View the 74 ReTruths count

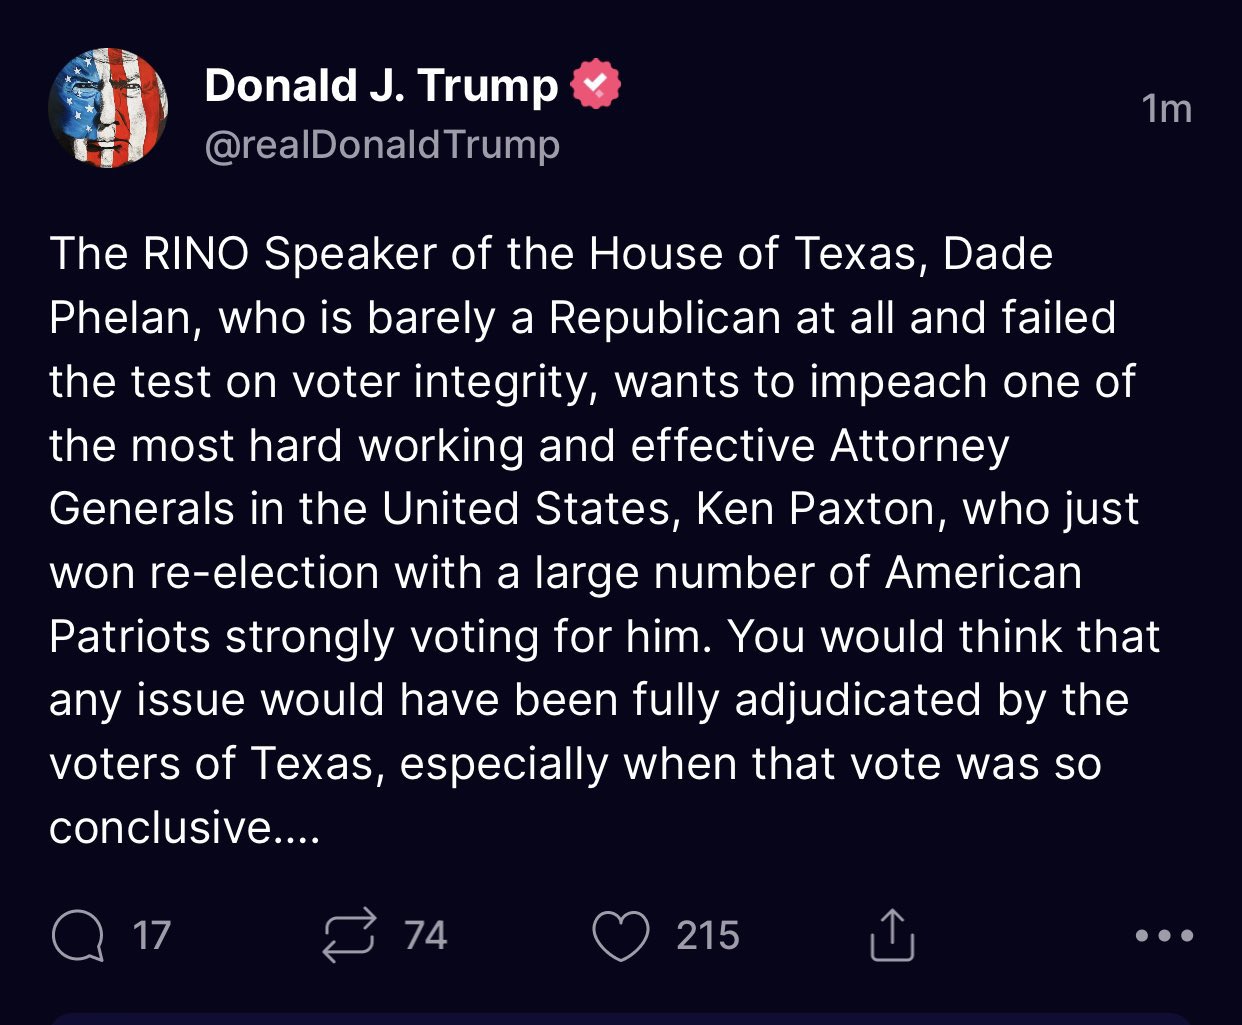pos(425,936)
